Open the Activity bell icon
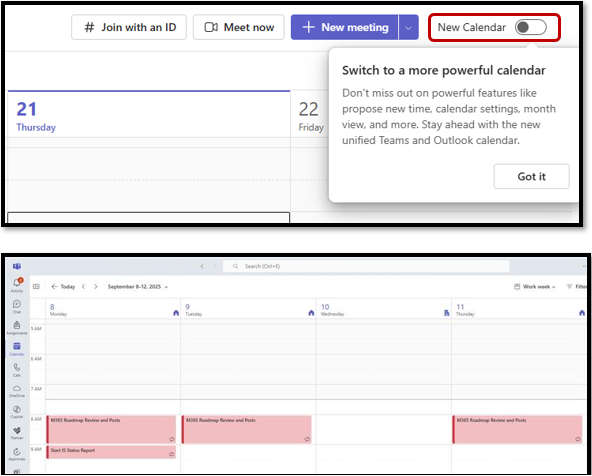Image resolution: width=592 pixels, height=476 pixels. [x=17, y=285]
